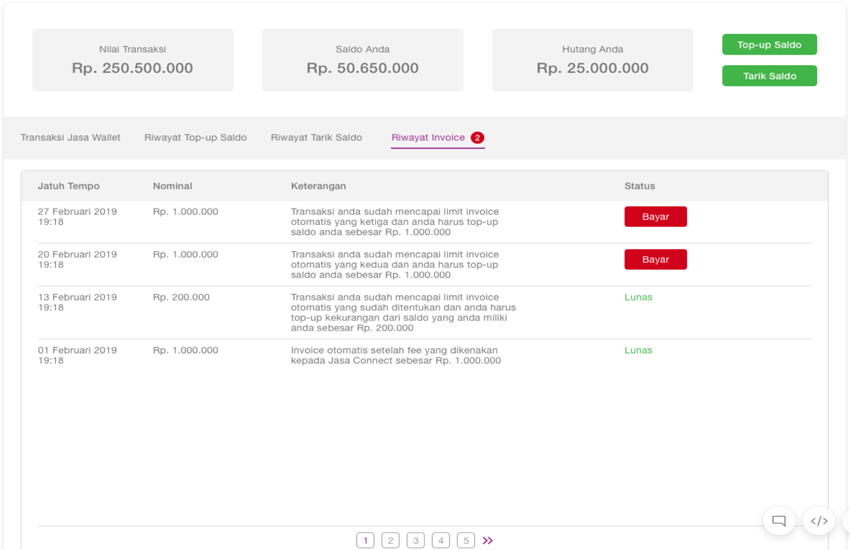The height and width of the screenshot is (550, 850).
Task: Switch to Riwayat Top-up Saldo tab
Action: [195, 138]
